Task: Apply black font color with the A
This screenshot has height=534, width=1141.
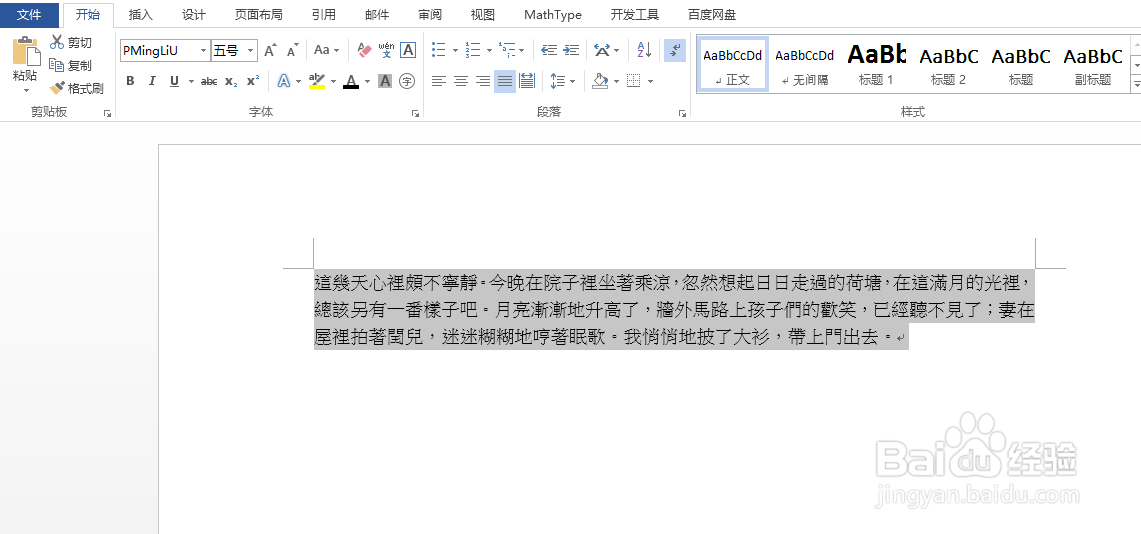Action: [x=351, y=81]
